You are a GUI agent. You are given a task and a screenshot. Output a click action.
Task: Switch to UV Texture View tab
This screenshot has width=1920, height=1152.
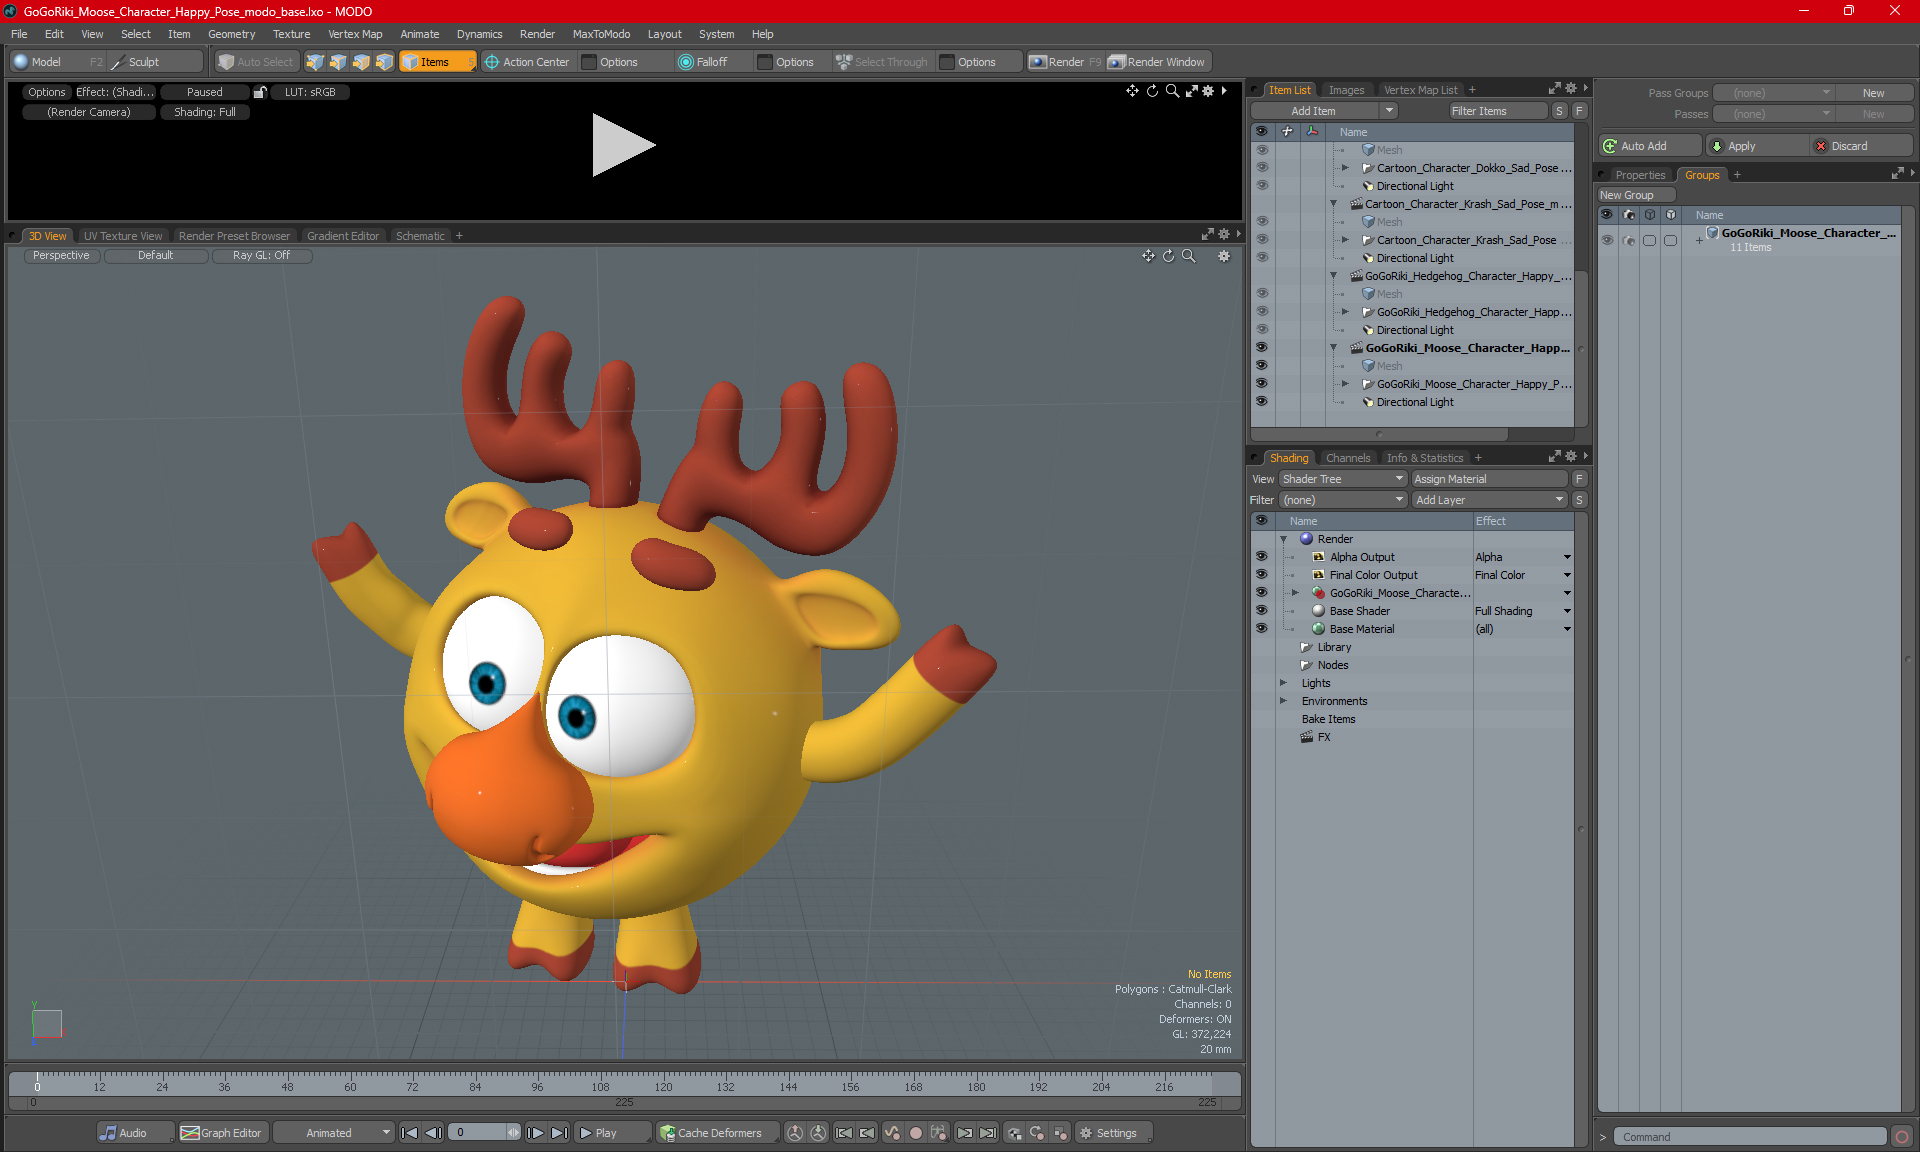coord(123,236)
